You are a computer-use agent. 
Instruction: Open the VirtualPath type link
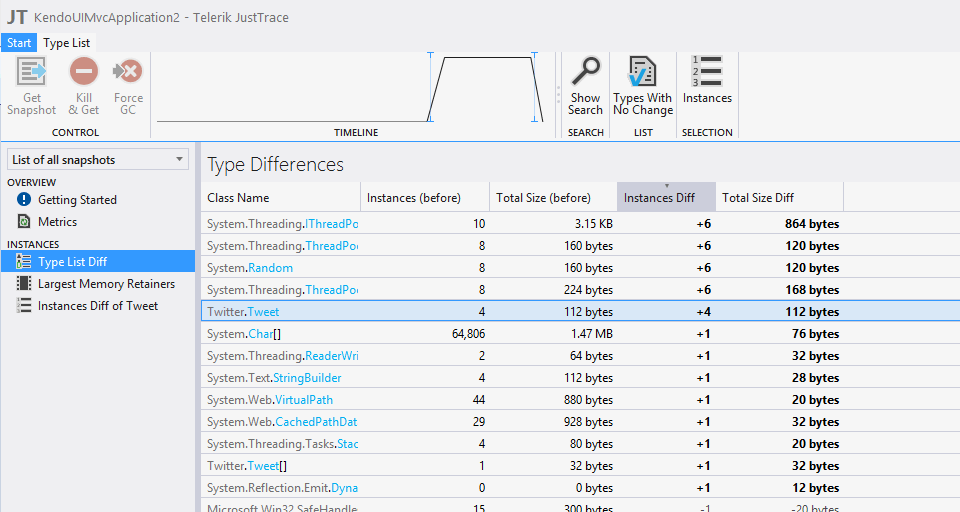(x=304, y=400)
